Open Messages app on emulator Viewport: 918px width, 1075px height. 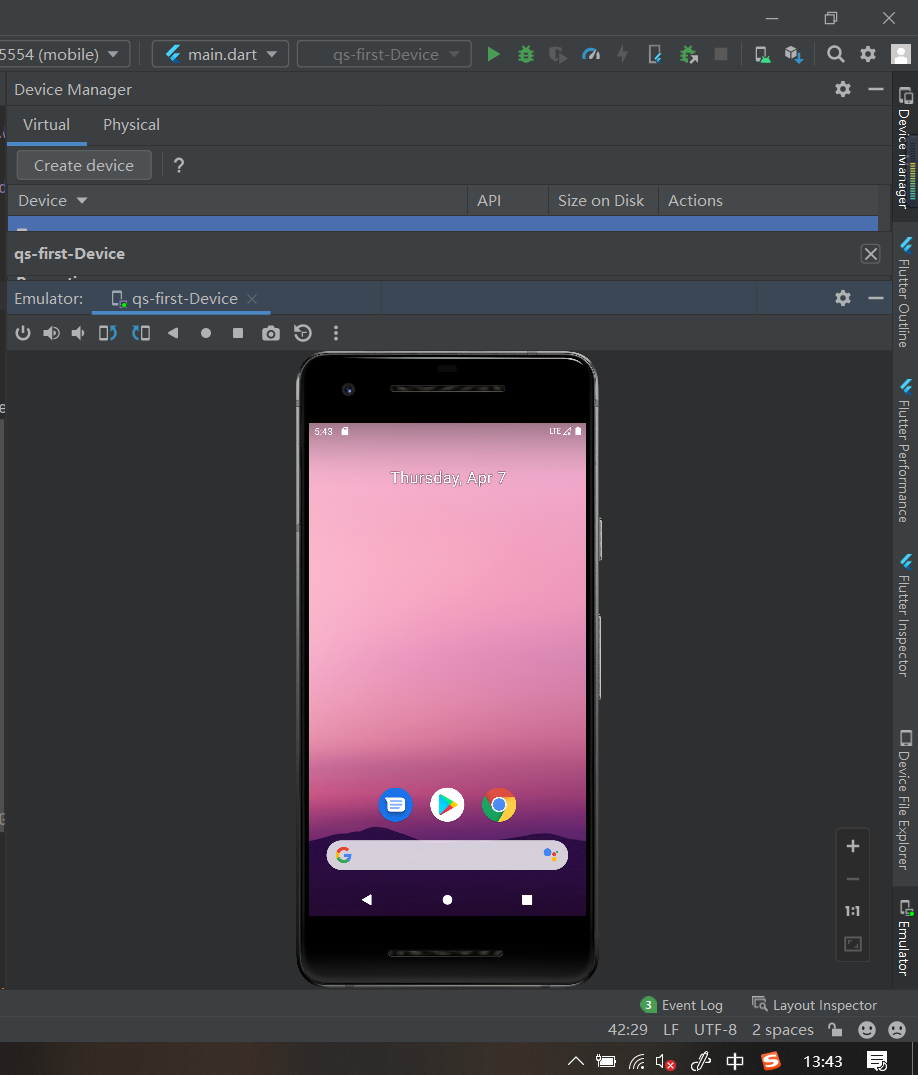tap(396, 805)
